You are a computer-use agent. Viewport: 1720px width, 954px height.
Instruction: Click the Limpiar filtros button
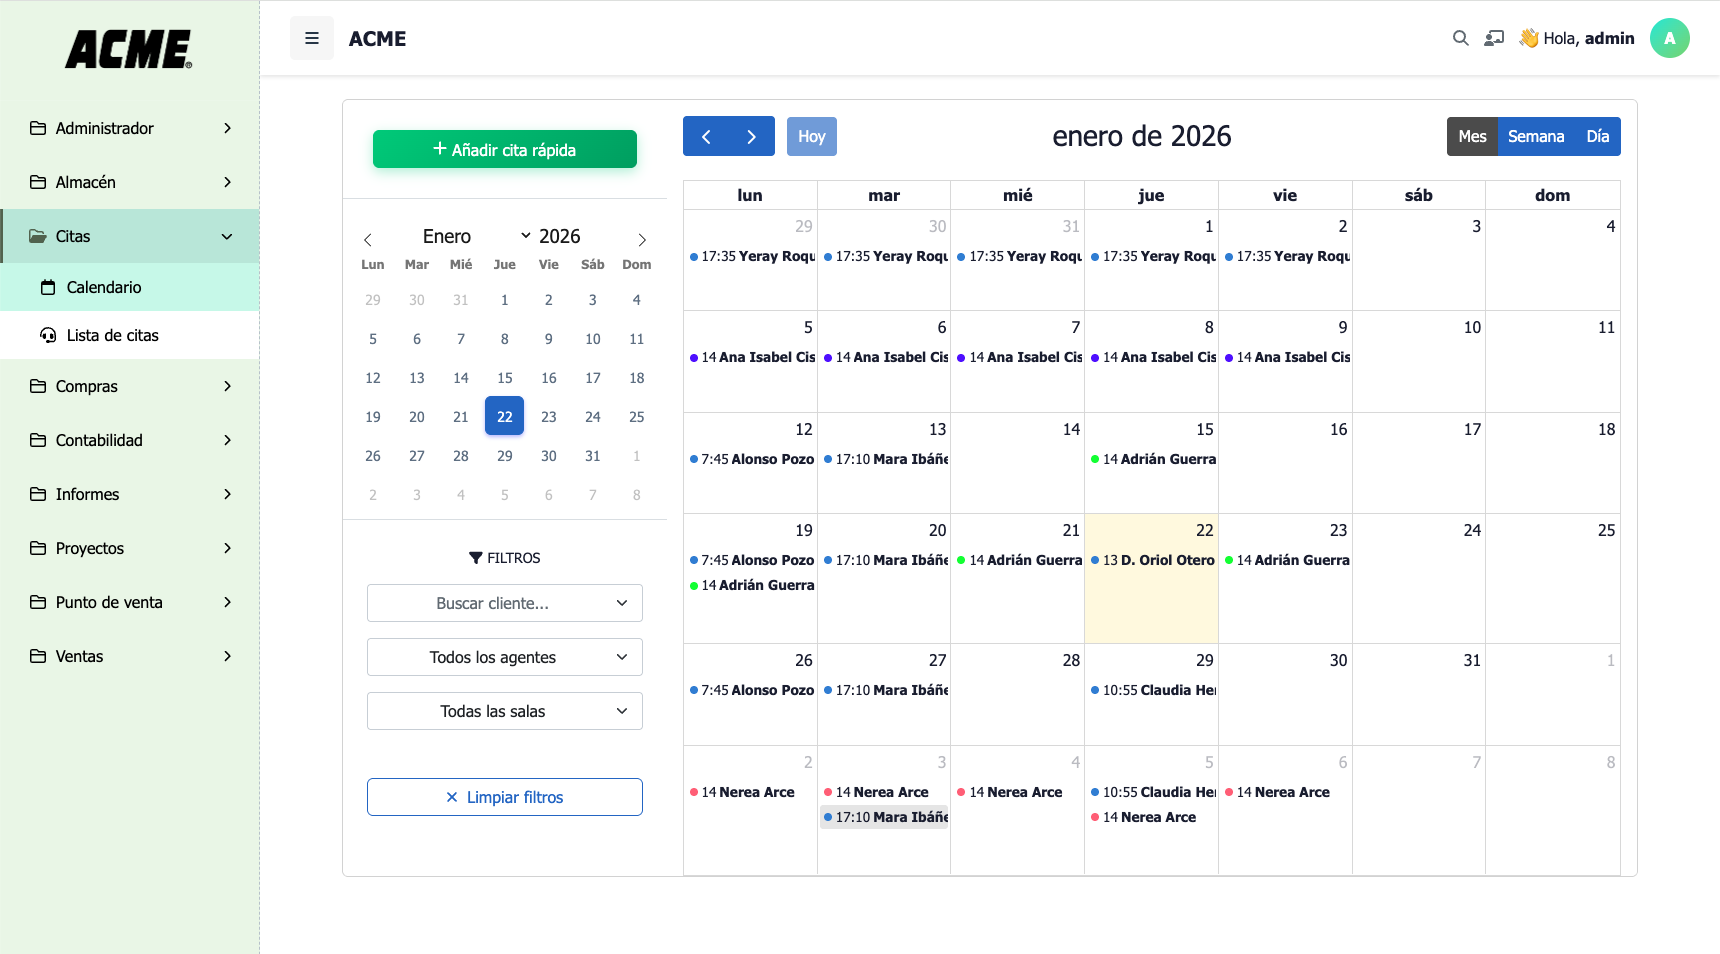(504, 797)
